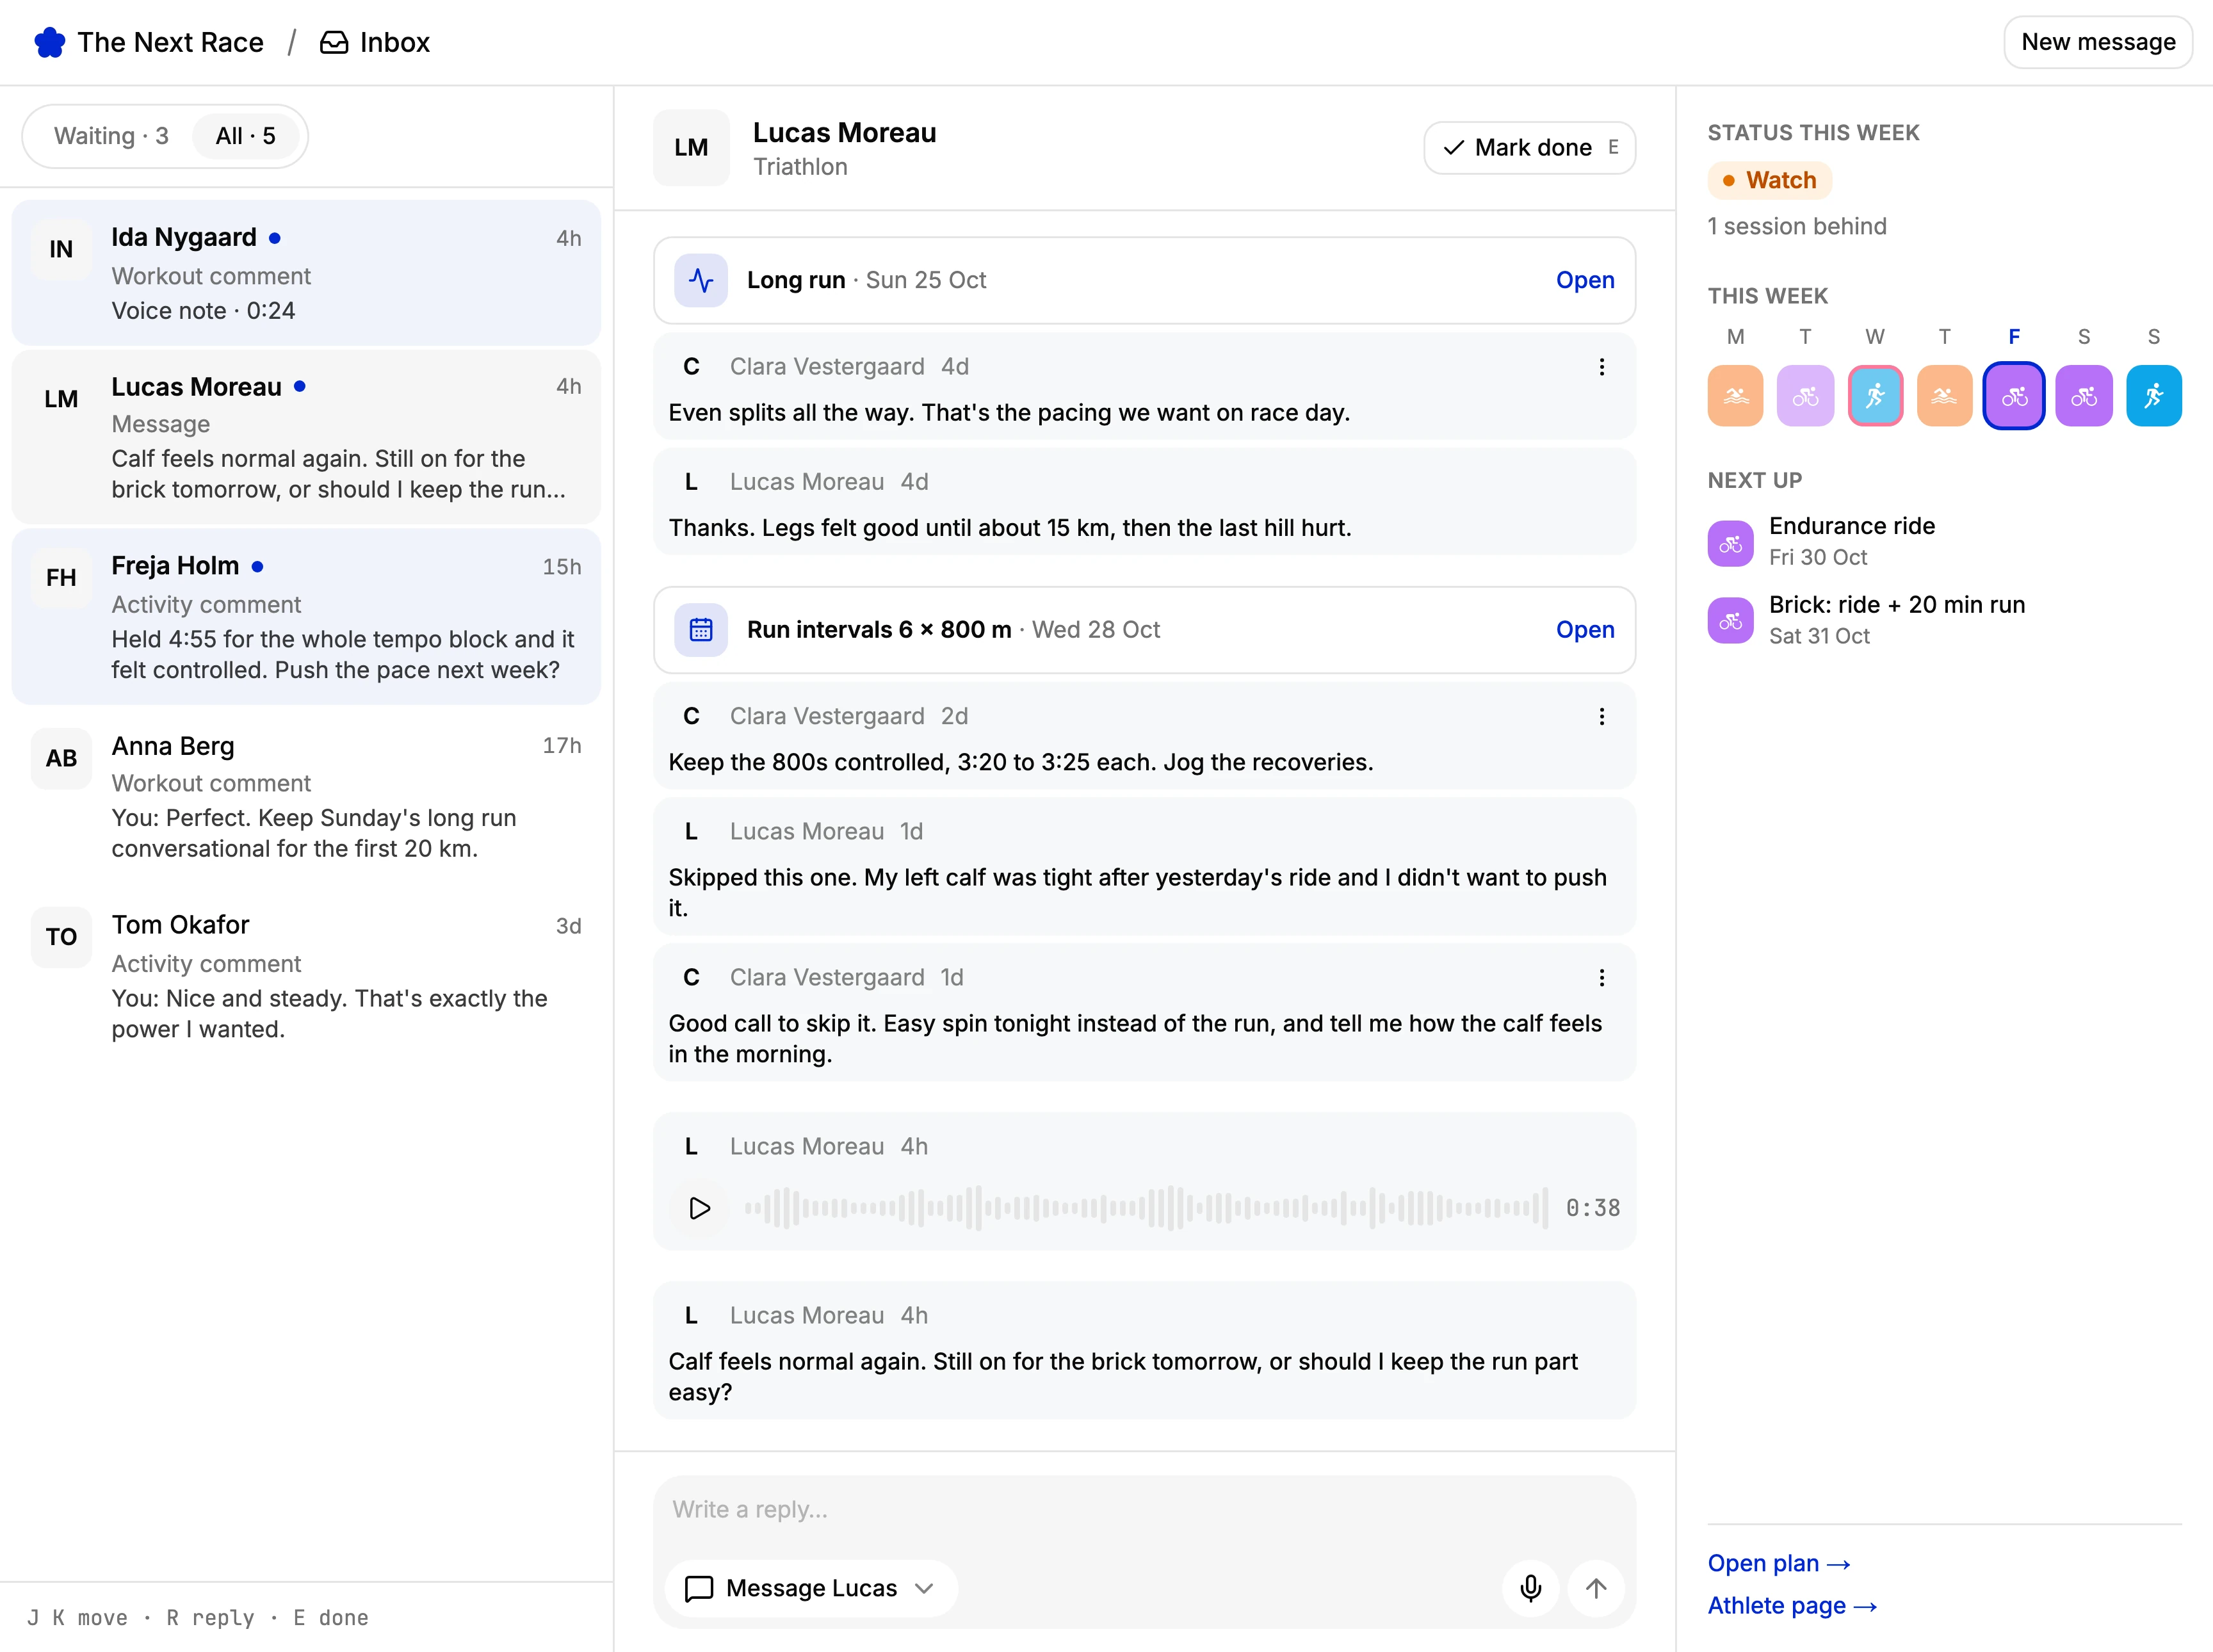Select Saturday bike session tile
The width and height of the screenshot is (2213, 1652).
(x=2084, y=396)
